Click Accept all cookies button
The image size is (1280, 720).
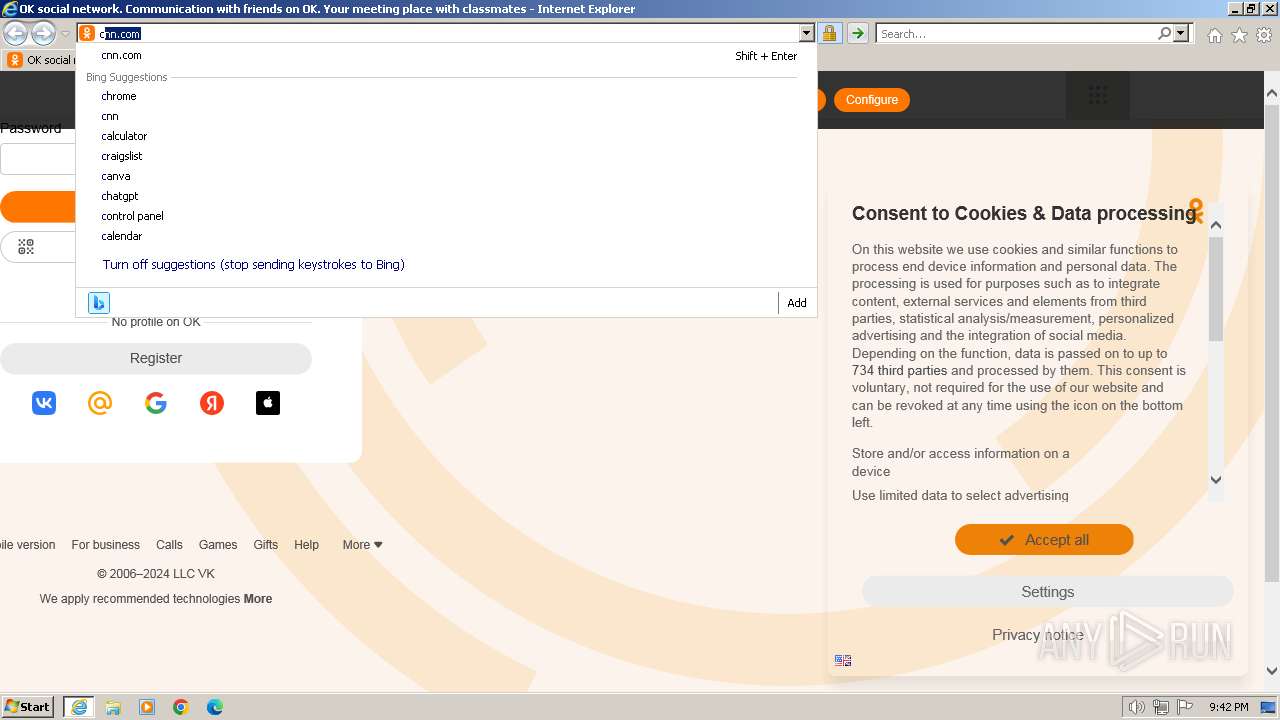pyautogui.click(x=1044, y=540)
